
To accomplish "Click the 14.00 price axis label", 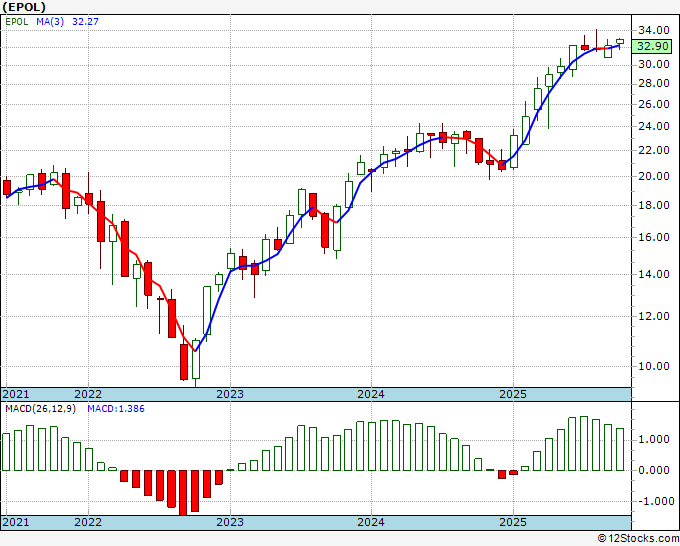I will [x=654, y=274].
